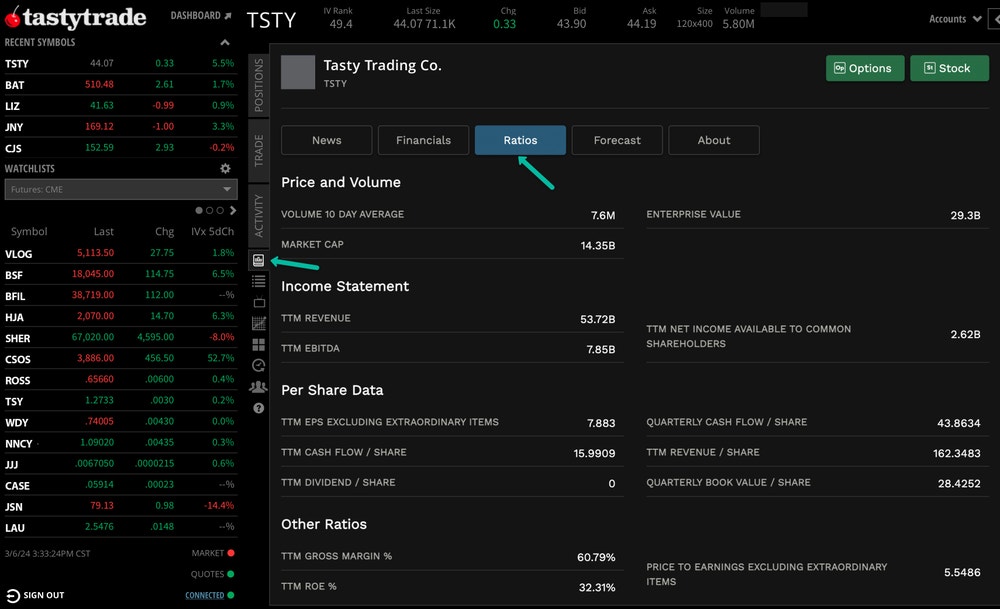1000x609 pixels.
Task: Open the follow traders icon
Action: point(258,386)
